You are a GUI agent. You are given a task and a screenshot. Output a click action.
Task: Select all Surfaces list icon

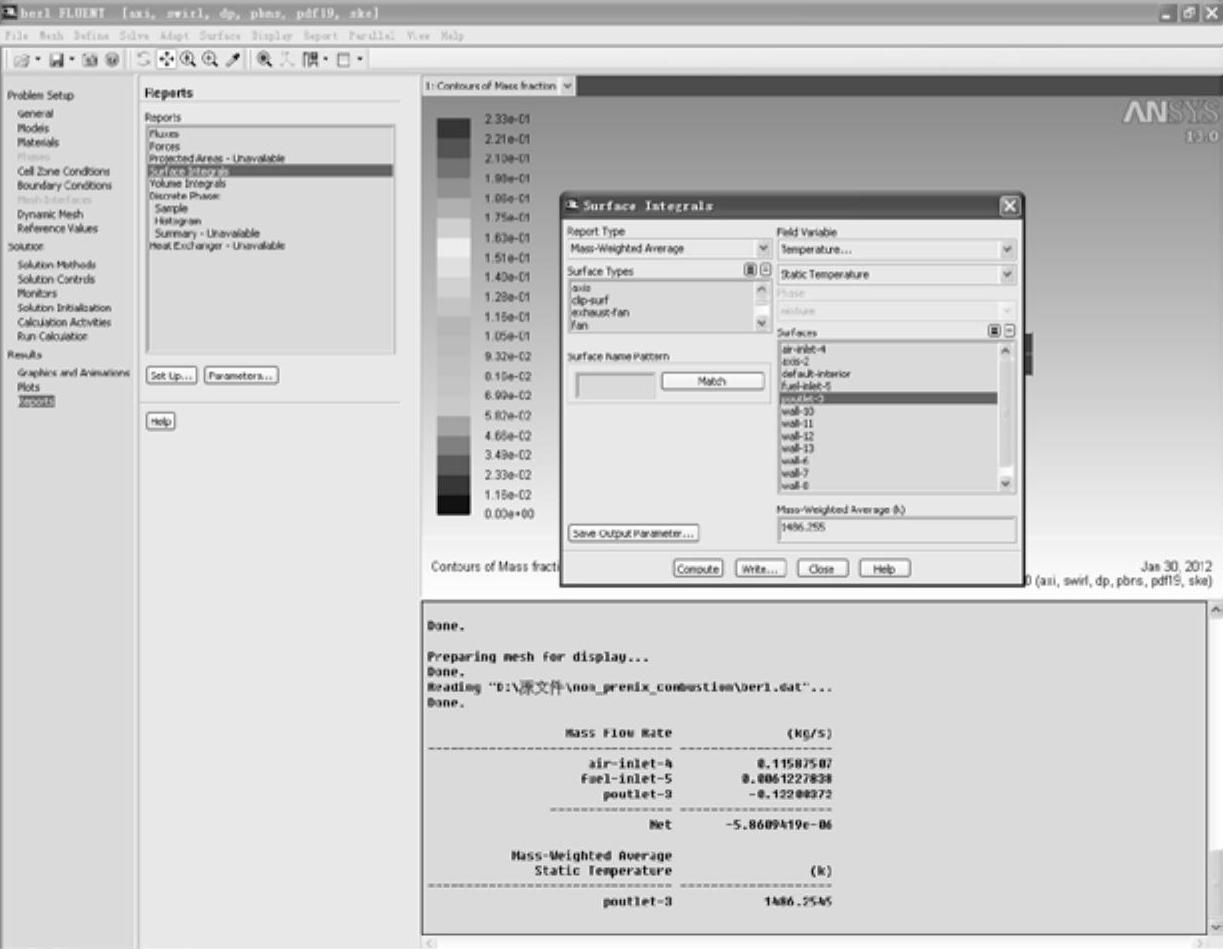pyautogui.click(x=995, y=331)
